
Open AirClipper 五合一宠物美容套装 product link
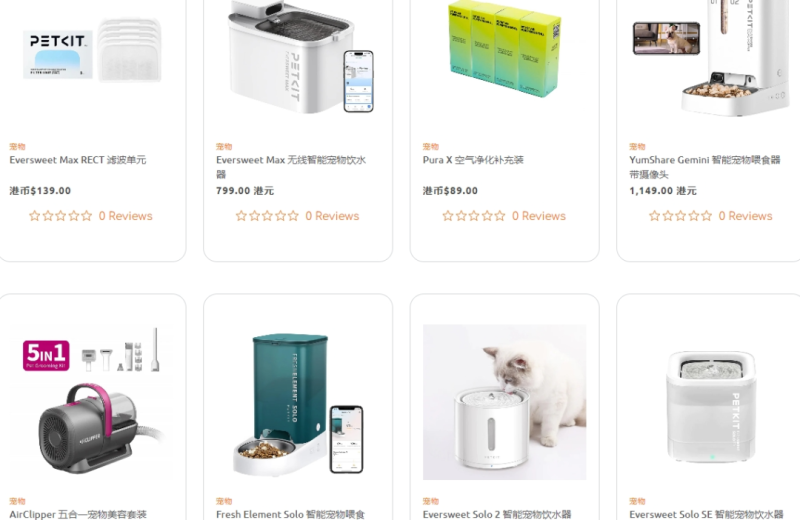click(78, 514)
